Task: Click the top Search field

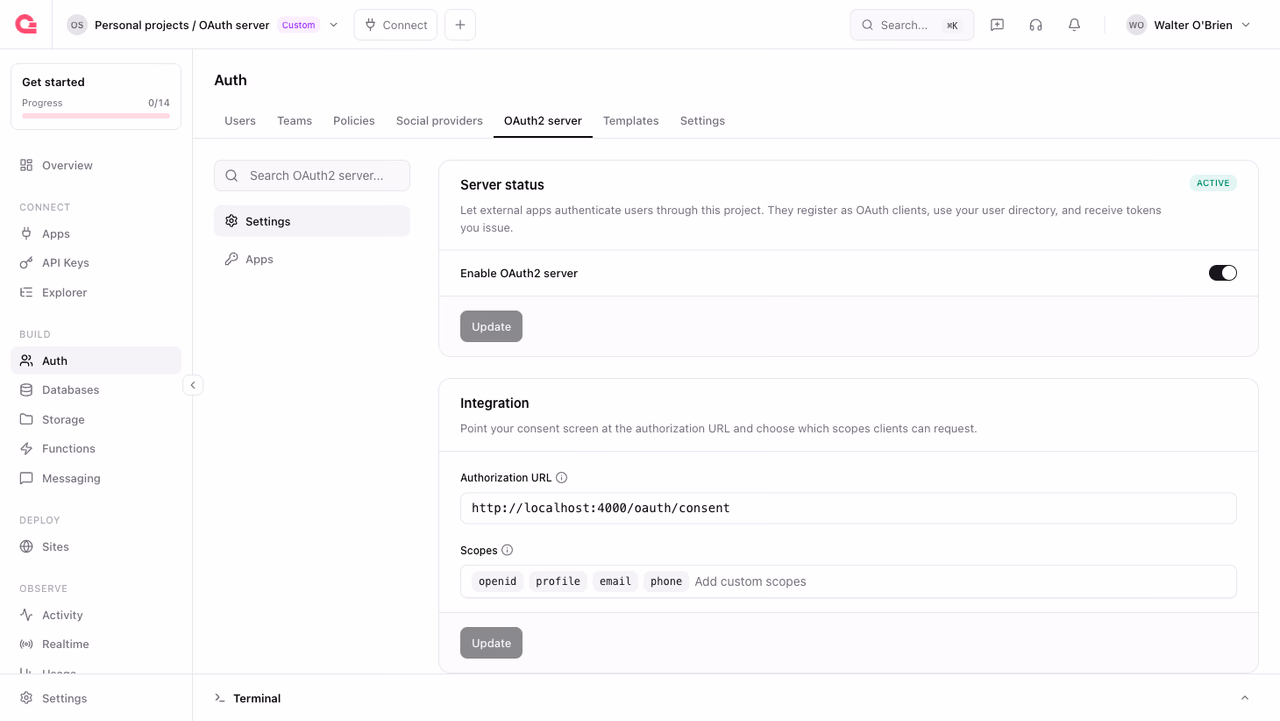Action: pyautogui.click(x=912, y=25)
